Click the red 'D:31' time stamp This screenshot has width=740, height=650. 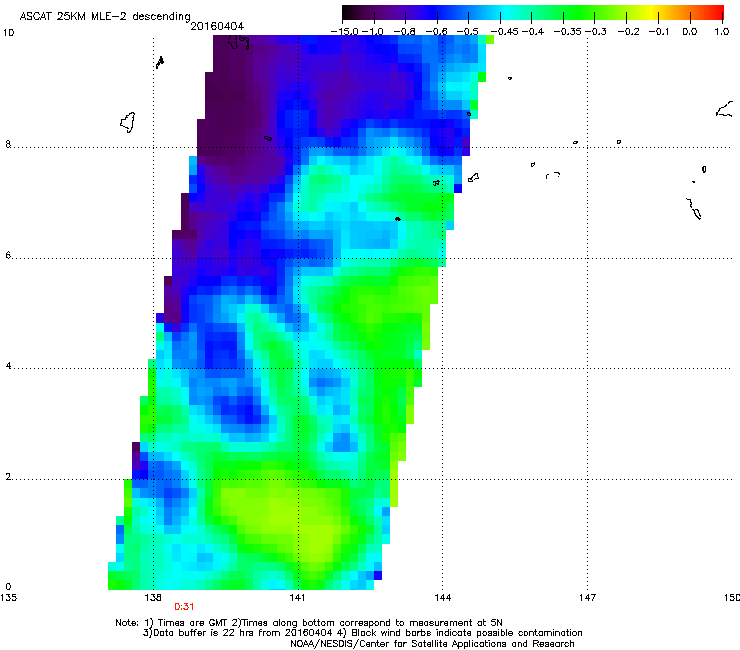pos(184,607)
